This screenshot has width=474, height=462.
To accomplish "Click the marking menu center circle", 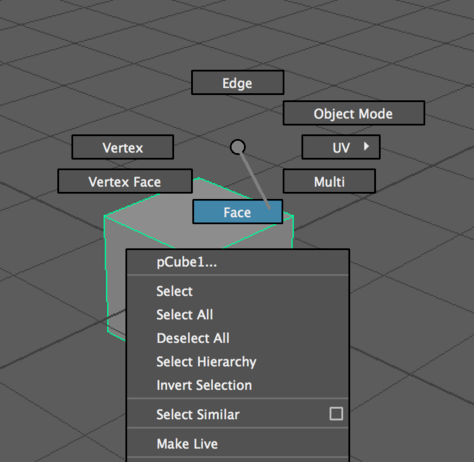I will [x=238, y=147].
